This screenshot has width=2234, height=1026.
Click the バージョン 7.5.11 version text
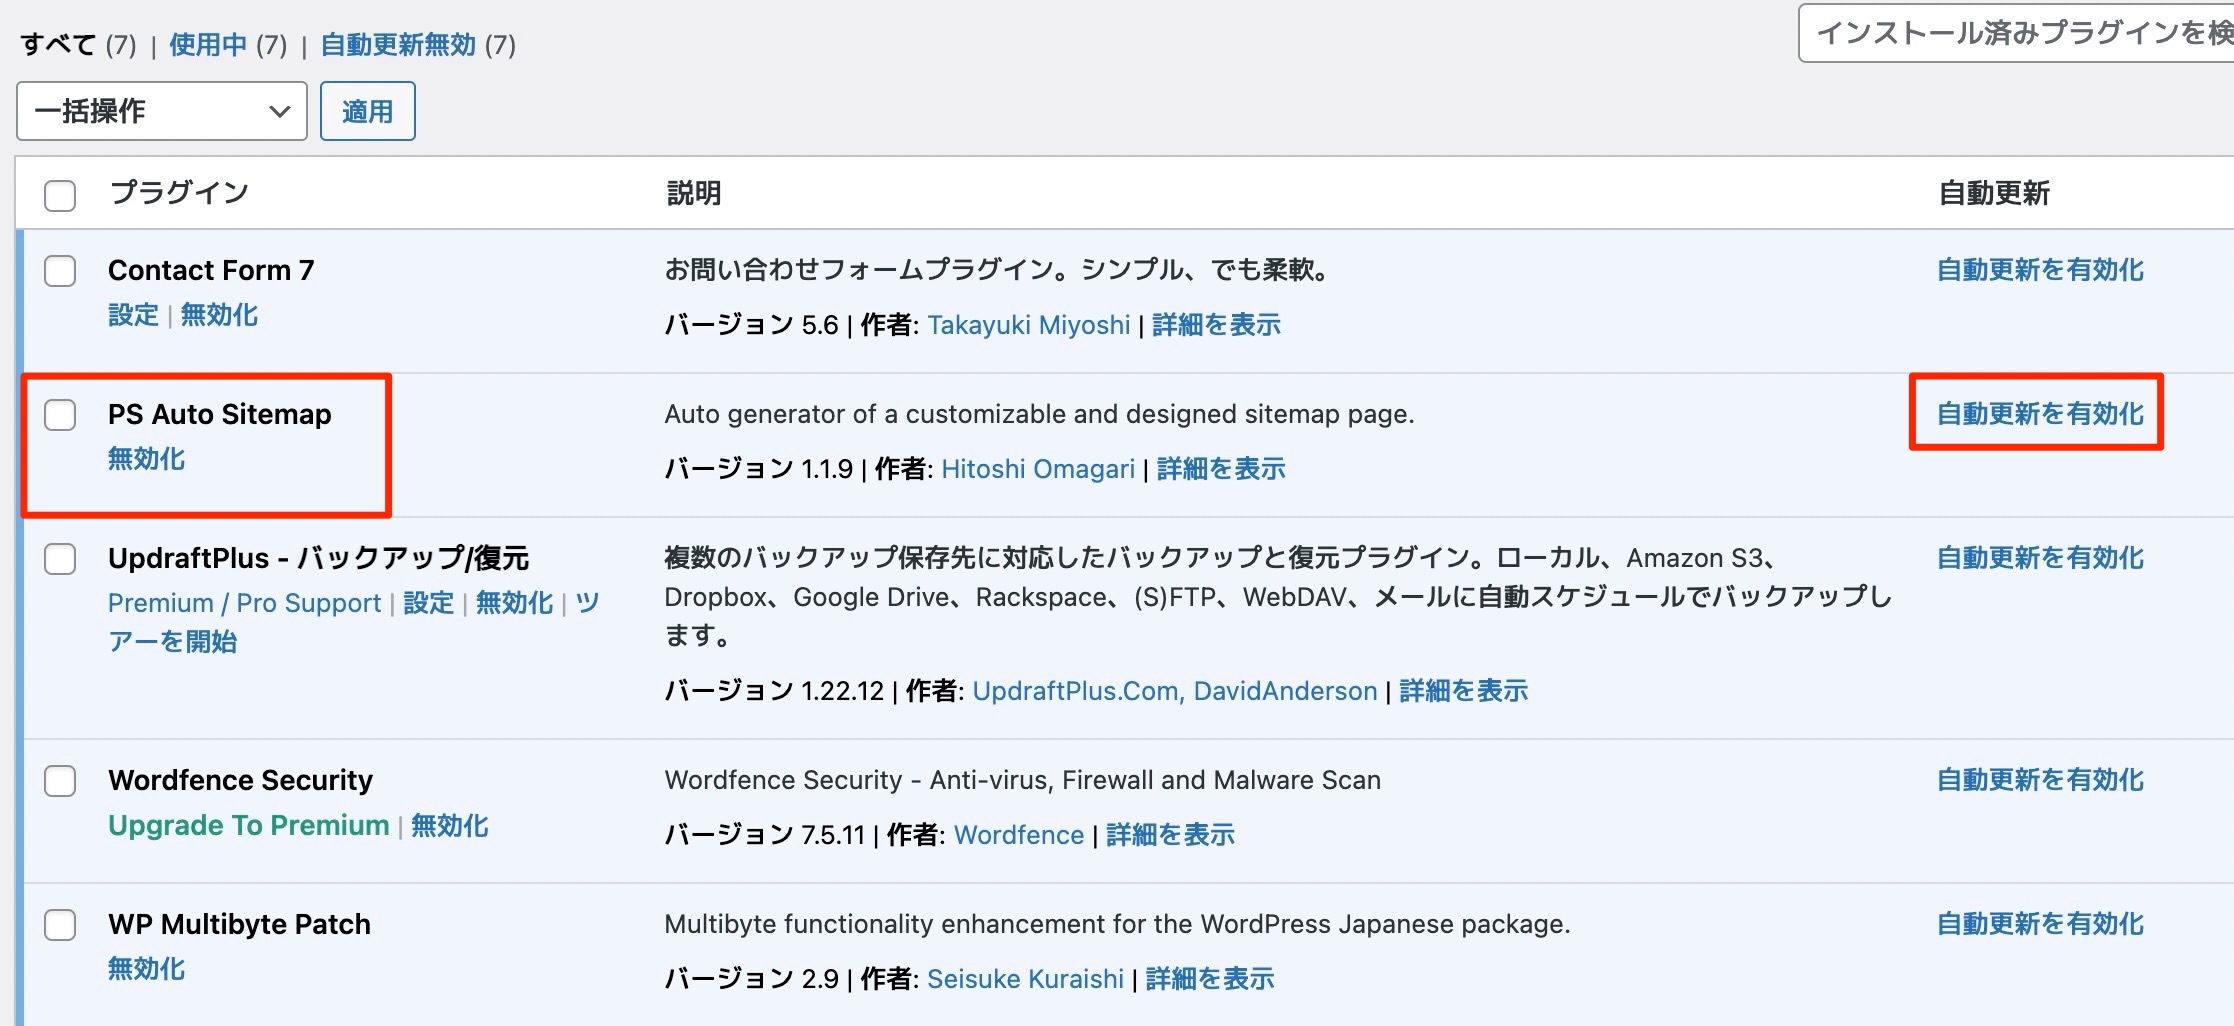pyautogui.click(x=765, y=835)
